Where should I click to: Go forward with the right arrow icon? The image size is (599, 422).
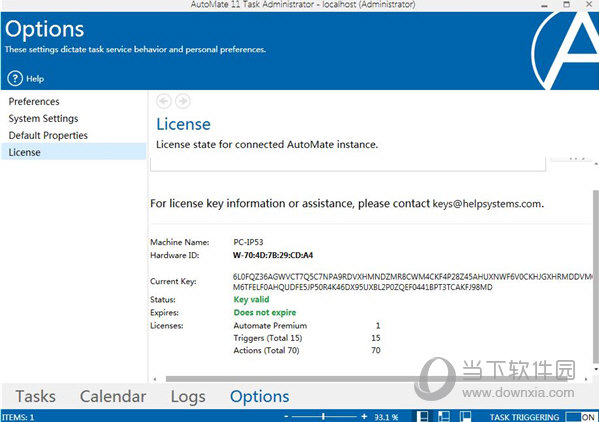click(x=183, y=101)
